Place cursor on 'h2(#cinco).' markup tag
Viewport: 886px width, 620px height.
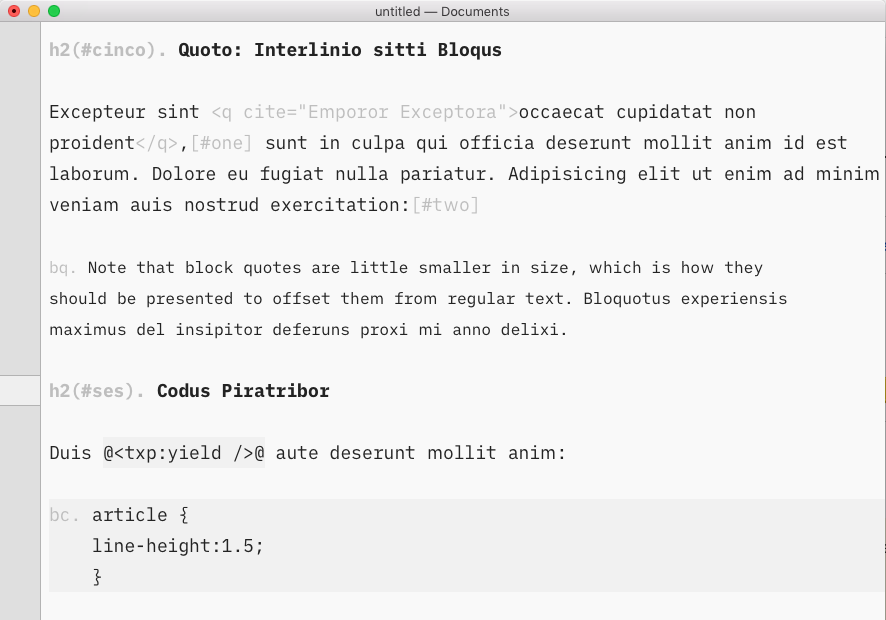(108, 49)
